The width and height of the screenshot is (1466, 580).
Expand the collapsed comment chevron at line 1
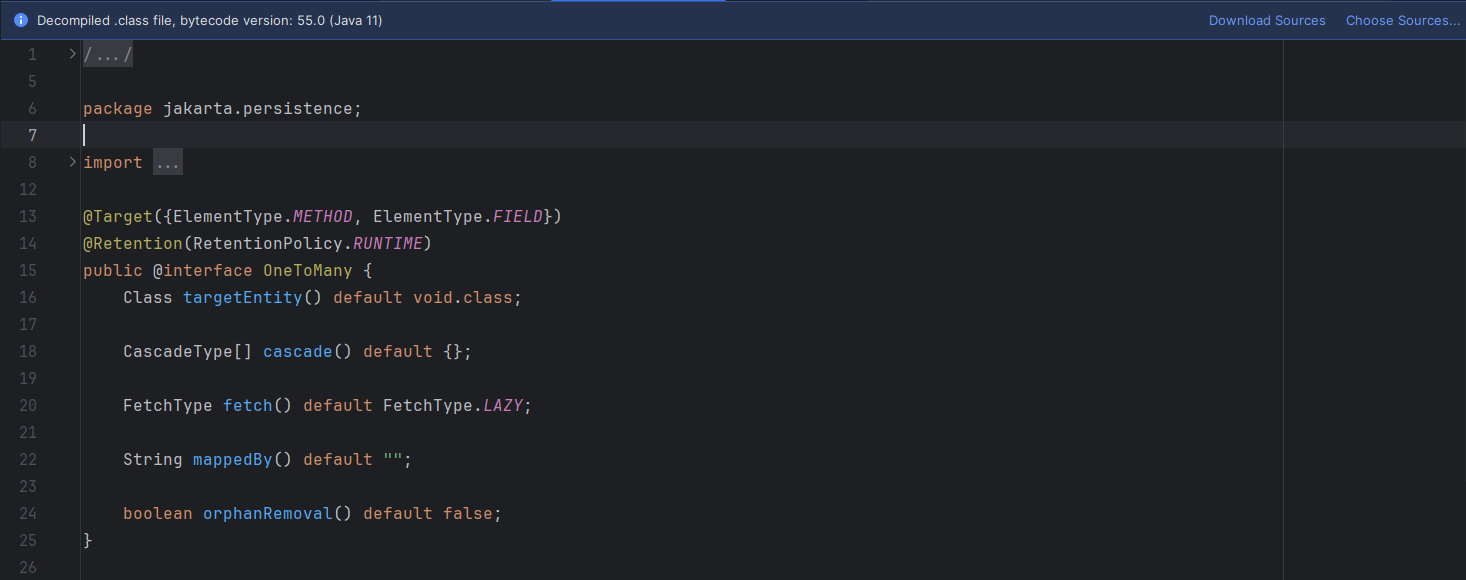(70, 53)
